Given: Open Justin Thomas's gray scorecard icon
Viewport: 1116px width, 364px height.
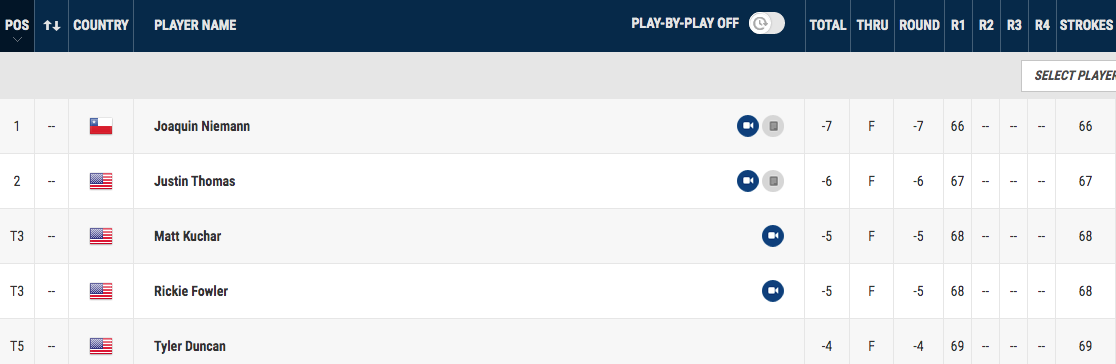Looking at the screenshot, I should coord(773,181).
